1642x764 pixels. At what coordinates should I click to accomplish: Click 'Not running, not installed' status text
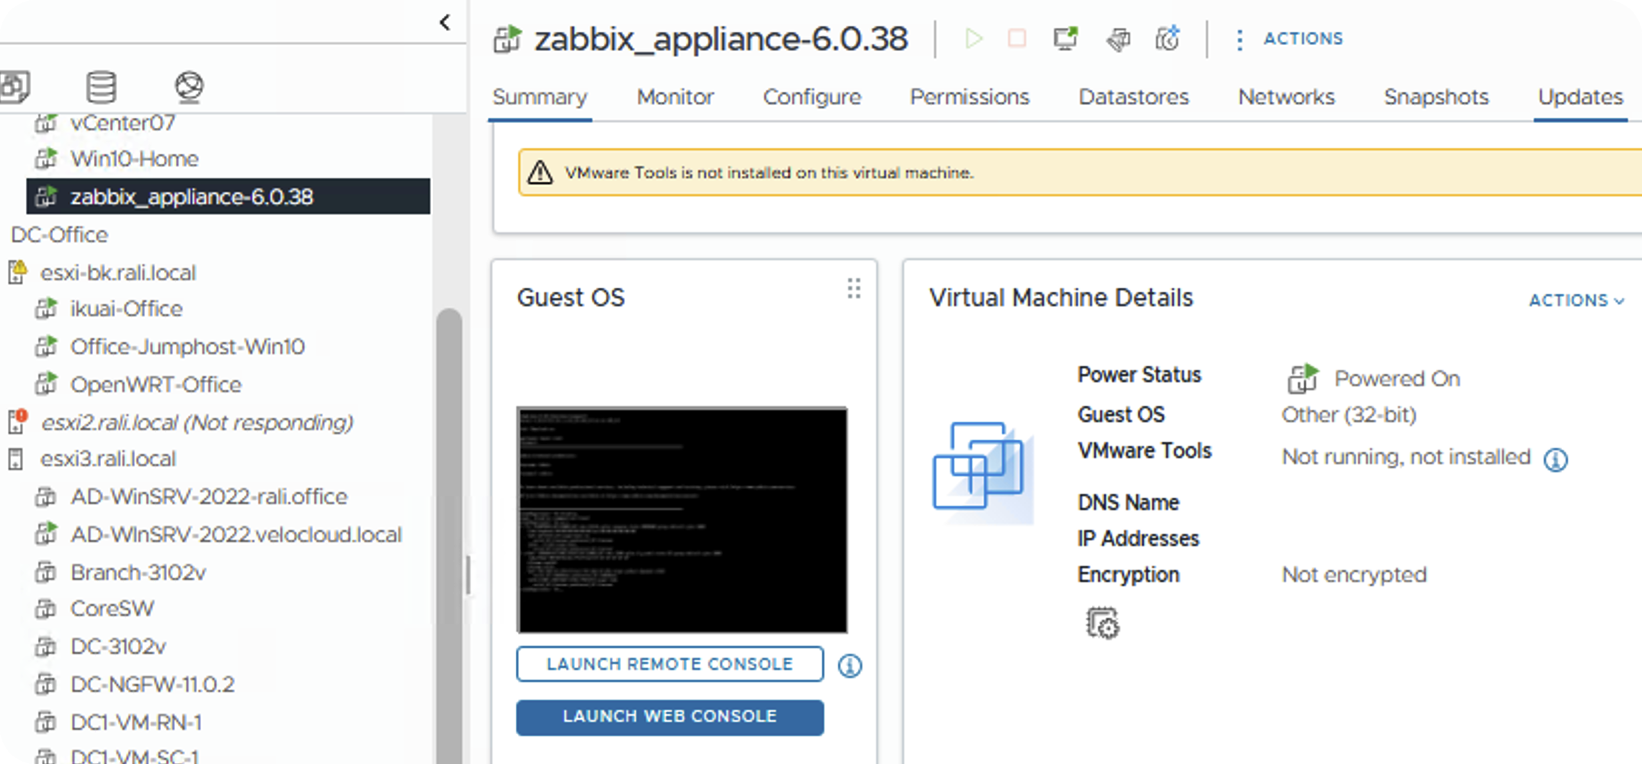(x=1406, y=457)
